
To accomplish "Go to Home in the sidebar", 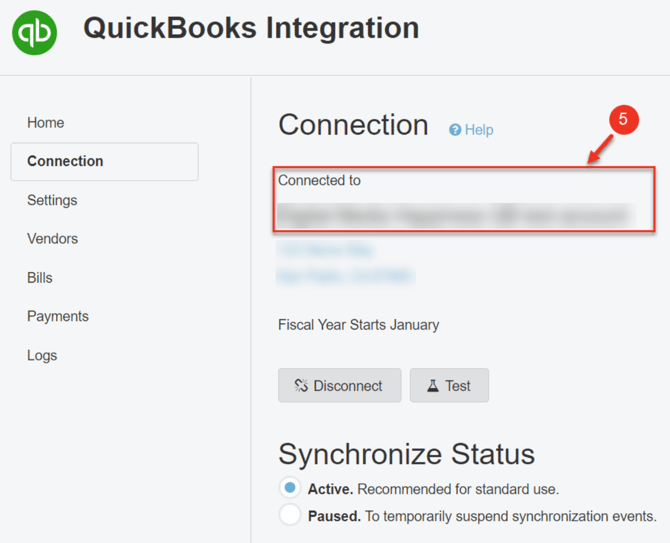I will 46,123.
